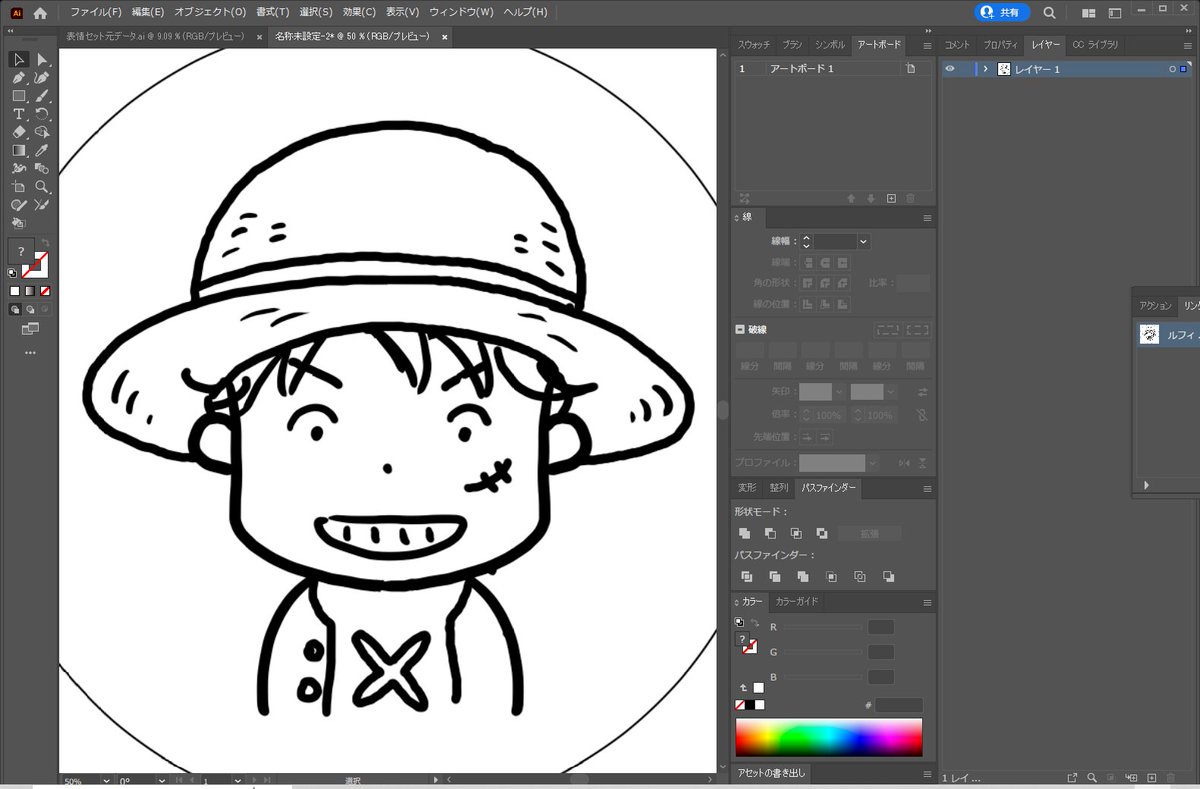Toggle visibility of レイヤー 1
Screen dimensions: 1200x789
tap(950, 69)
